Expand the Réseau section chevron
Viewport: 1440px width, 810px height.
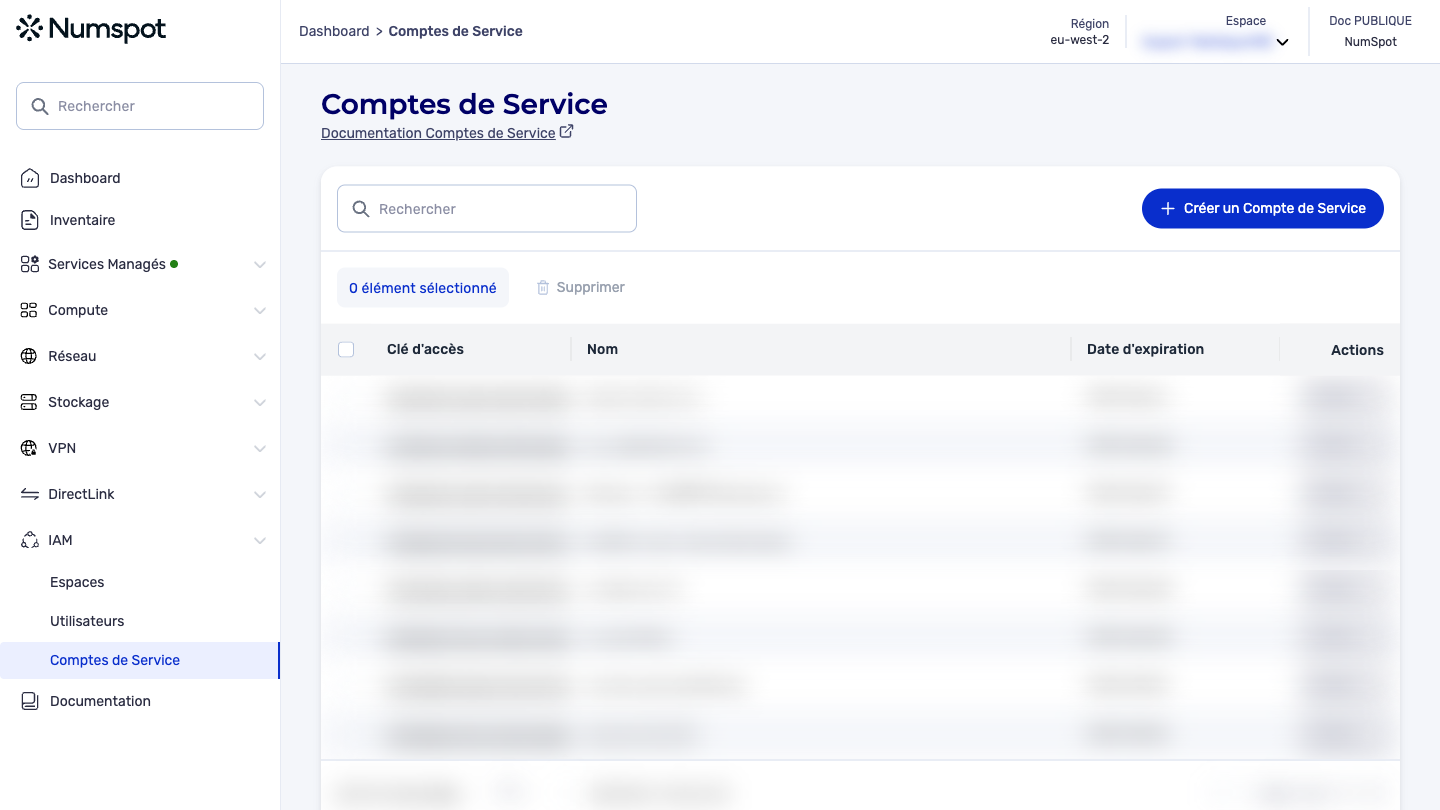click(x=260, y=357)
